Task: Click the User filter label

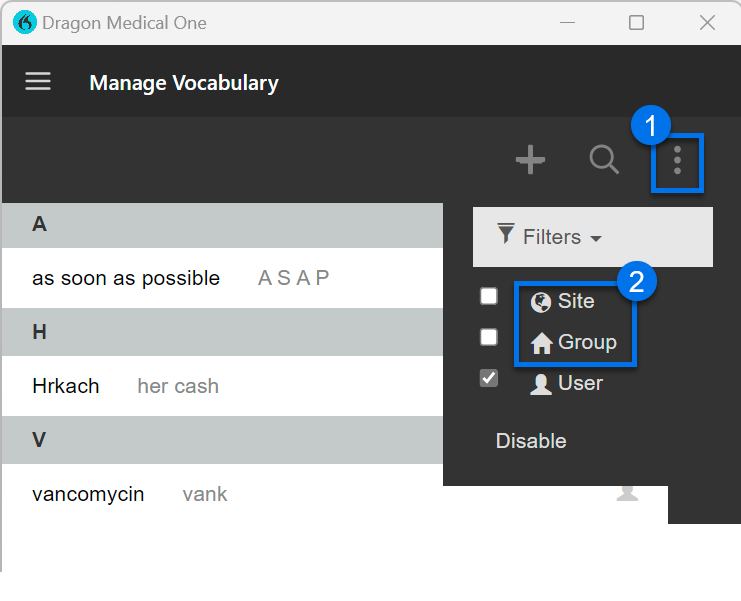Action: [x=580, y=383]
